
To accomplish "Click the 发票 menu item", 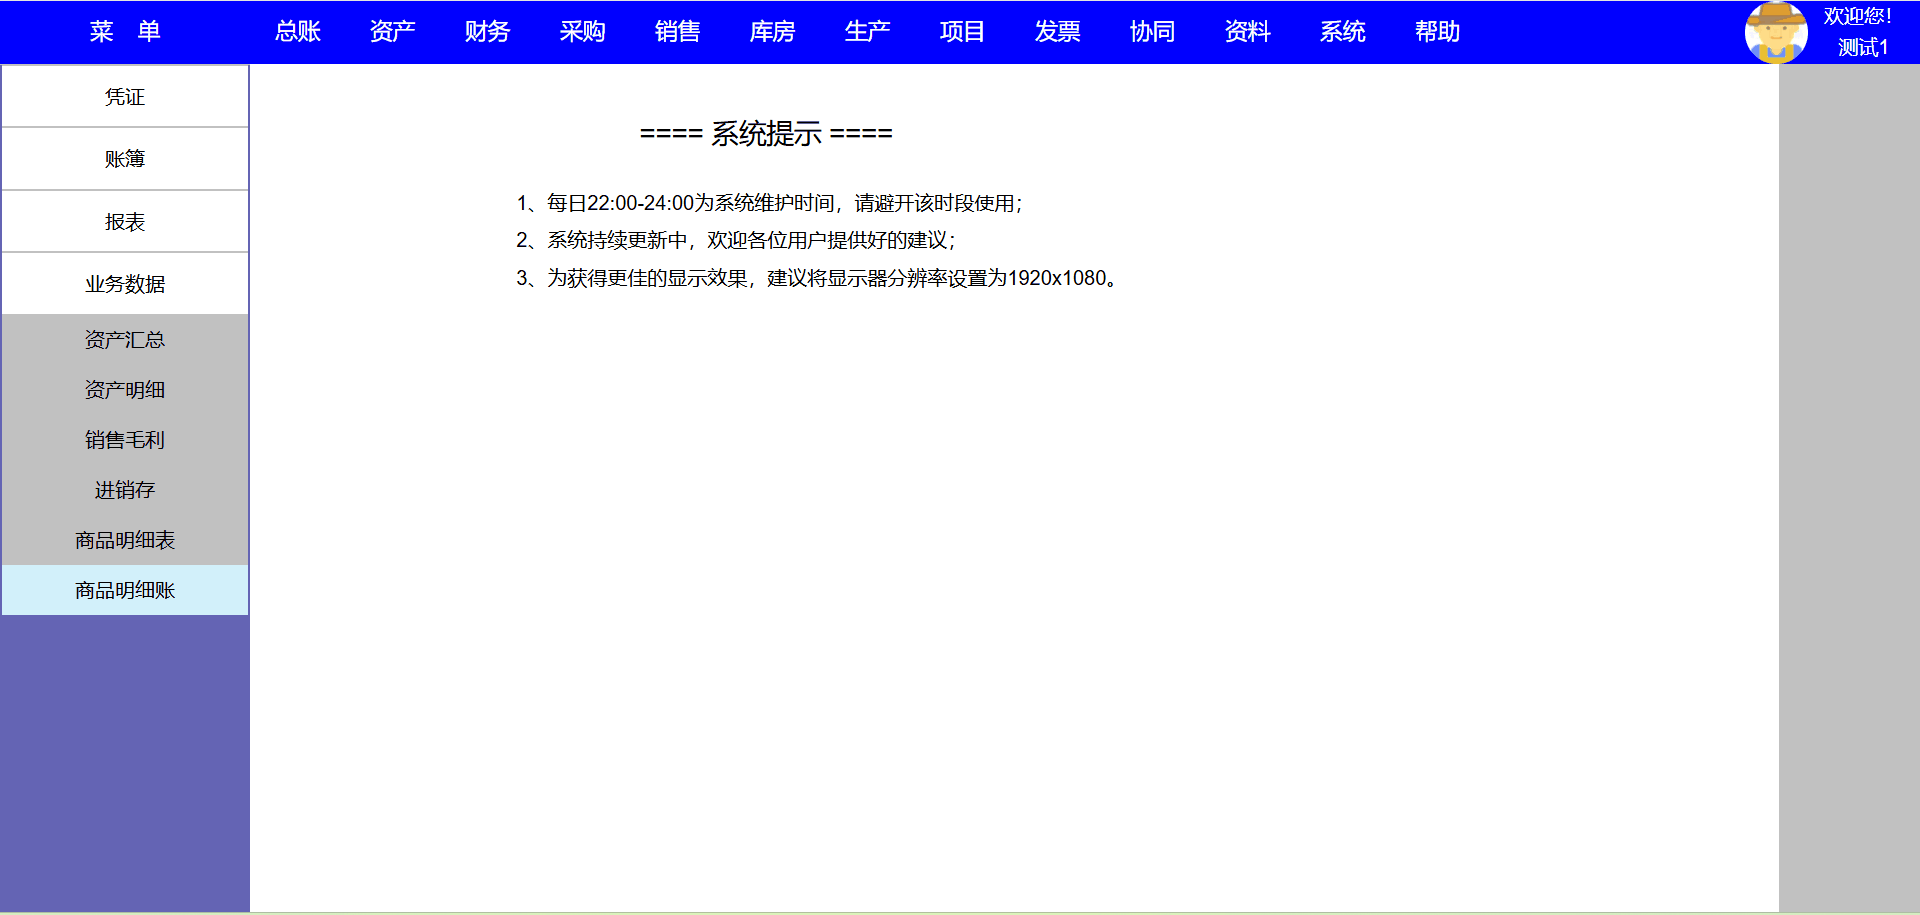I will [1057, 32].
